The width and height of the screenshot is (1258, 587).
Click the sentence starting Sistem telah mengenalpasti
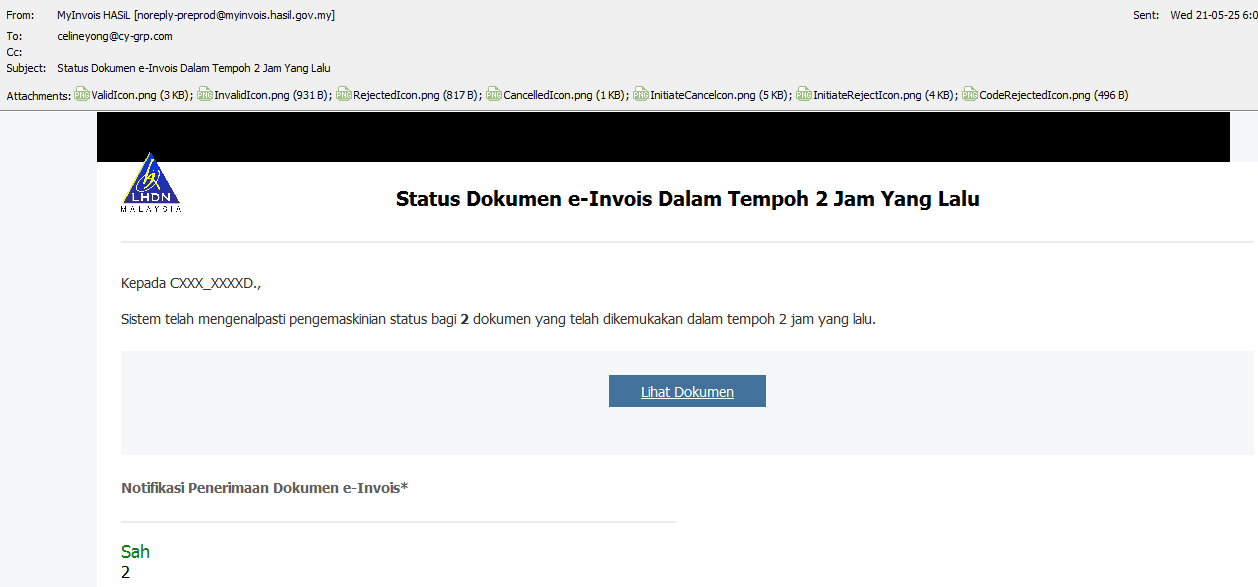497,320
